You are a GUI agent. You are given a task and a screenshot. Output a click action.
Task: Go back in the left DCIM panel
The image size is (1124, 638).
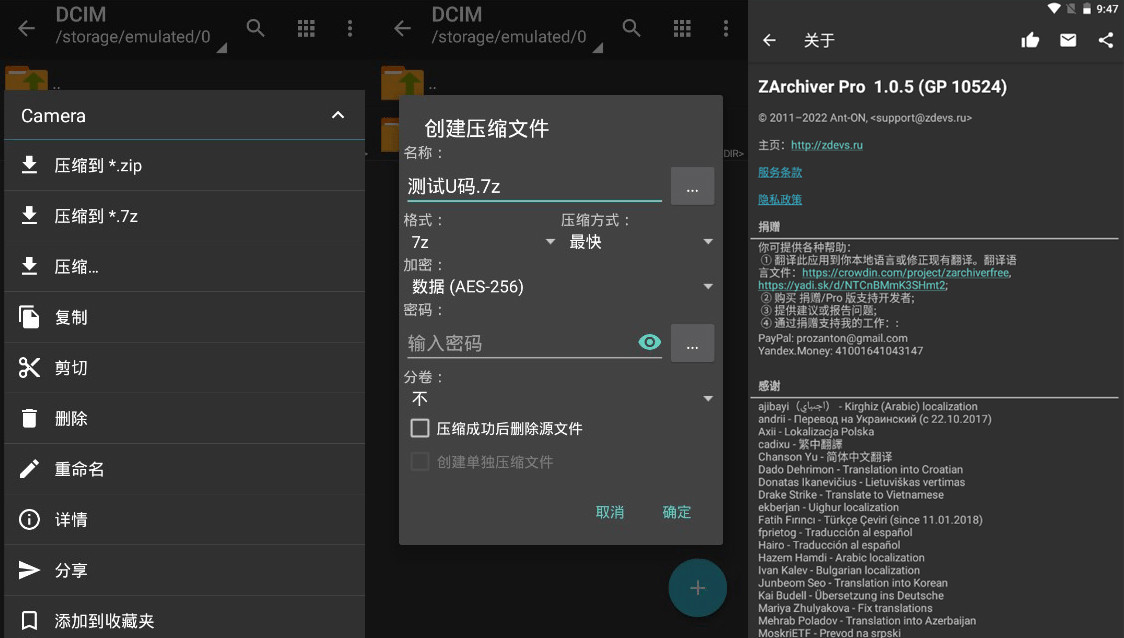pos(27,28)
